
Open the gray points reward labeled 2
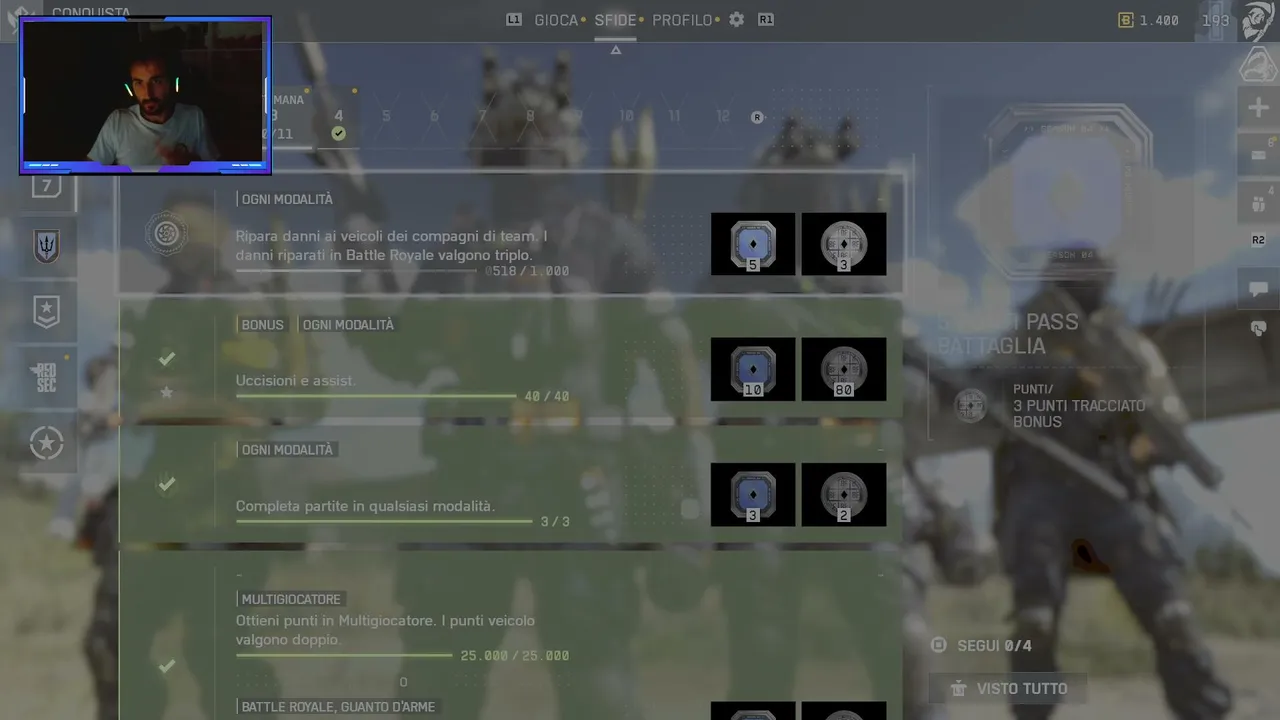844,494
